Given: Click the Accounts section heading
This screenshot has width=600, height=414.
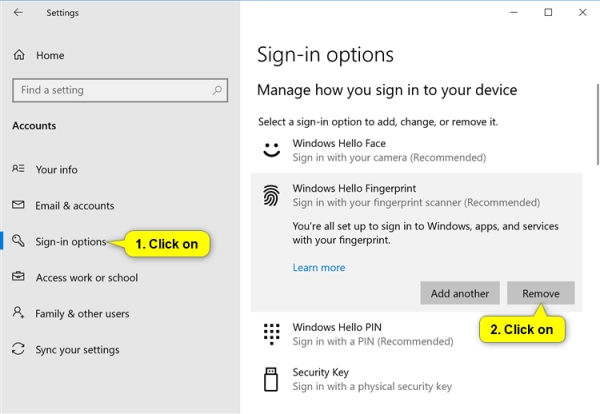Looking at the screenshot, I should pos(34,126).
